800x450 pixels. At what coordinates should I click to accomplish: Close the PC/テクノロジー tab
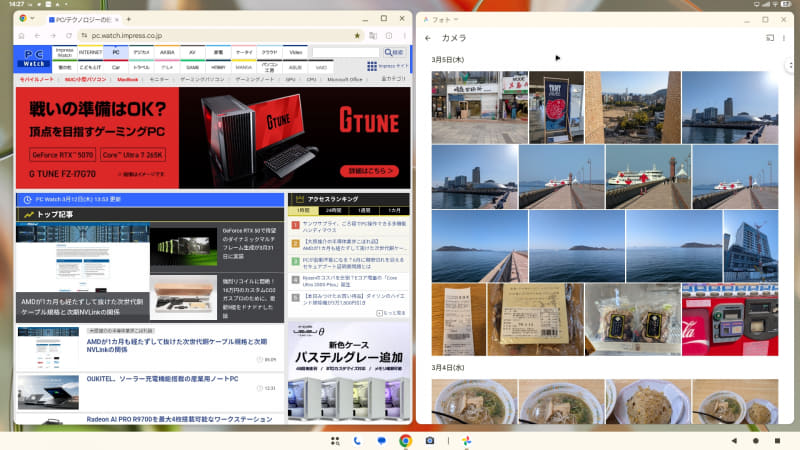point(117,20)
